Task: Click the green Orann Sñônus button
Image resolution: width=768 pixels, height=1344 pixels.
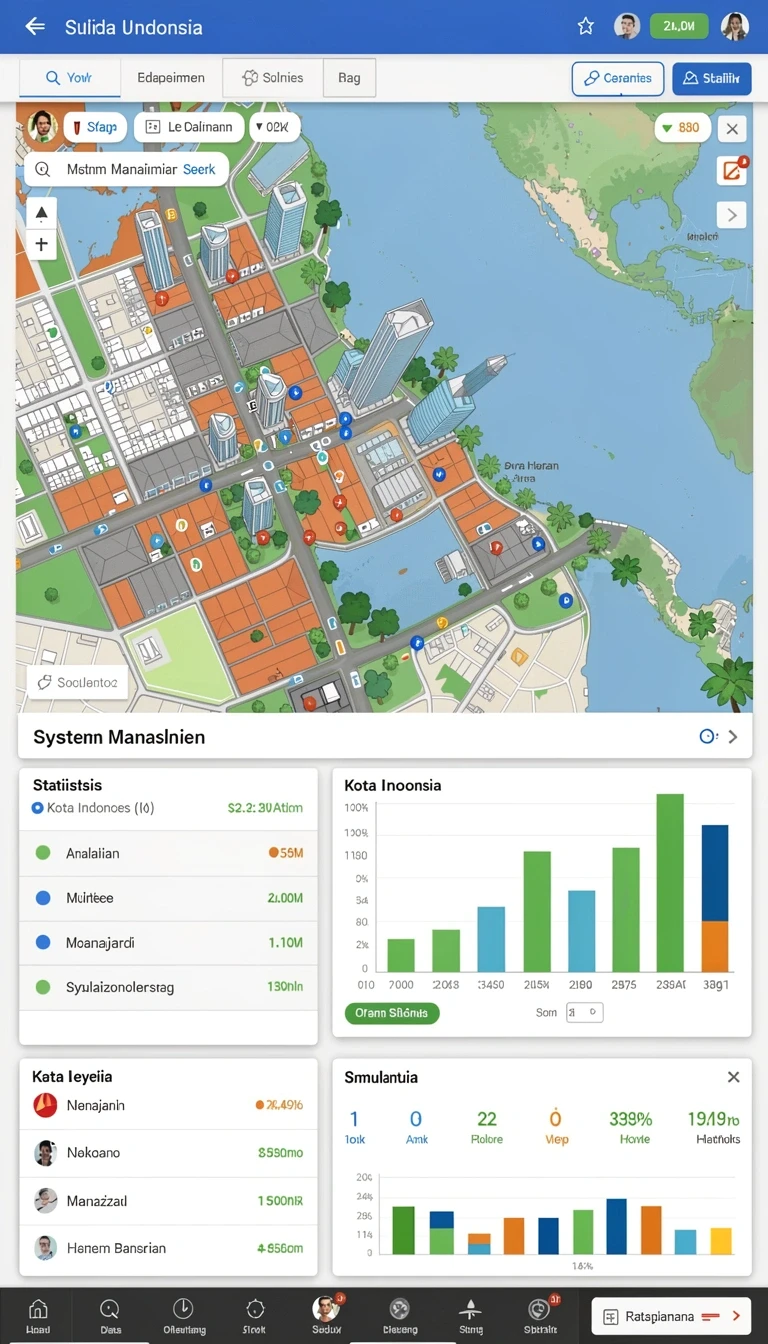Action: [x=392, y=1013]
